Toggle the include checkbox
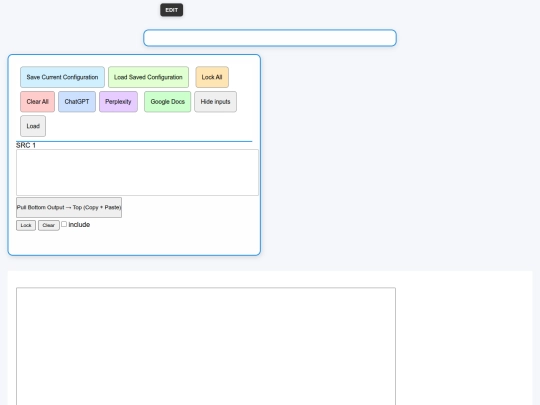This screenshot has height=405, width=540. coord(64,224)
